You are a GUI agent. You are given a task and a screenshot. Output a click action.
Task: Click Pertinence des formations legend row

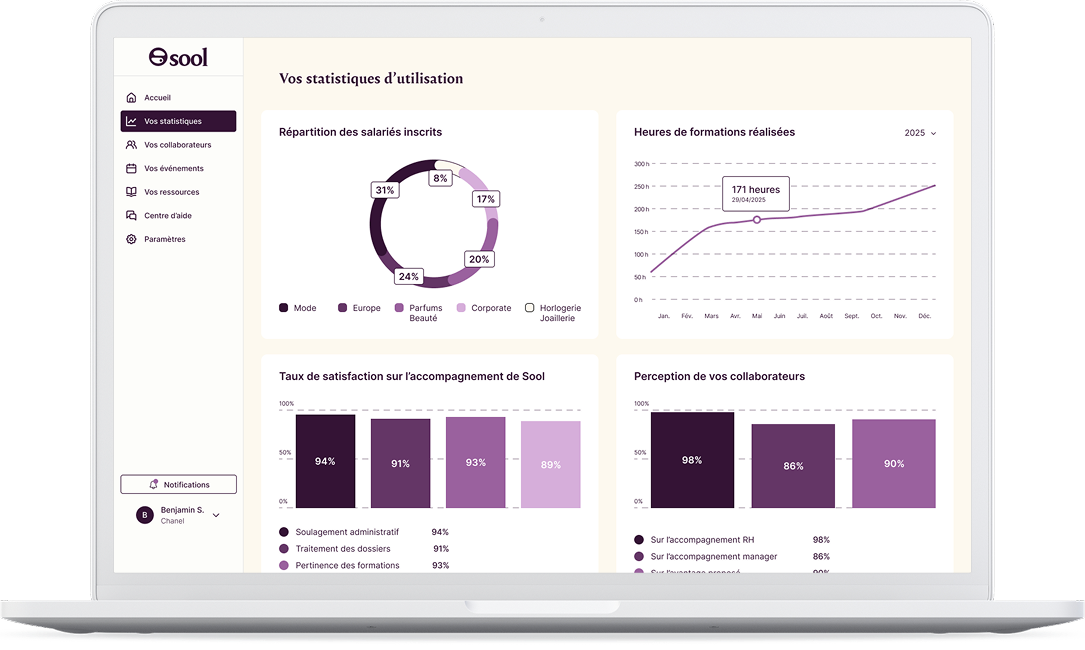point(364,566)
